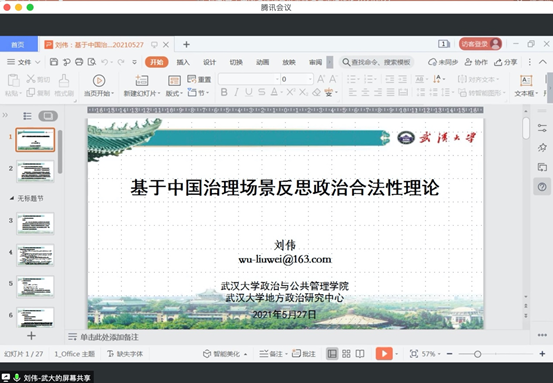Toggle thumbnail view in slide panel
This screenshot has height=383, width=553.
pyautogui.click(x=48, y=116)
